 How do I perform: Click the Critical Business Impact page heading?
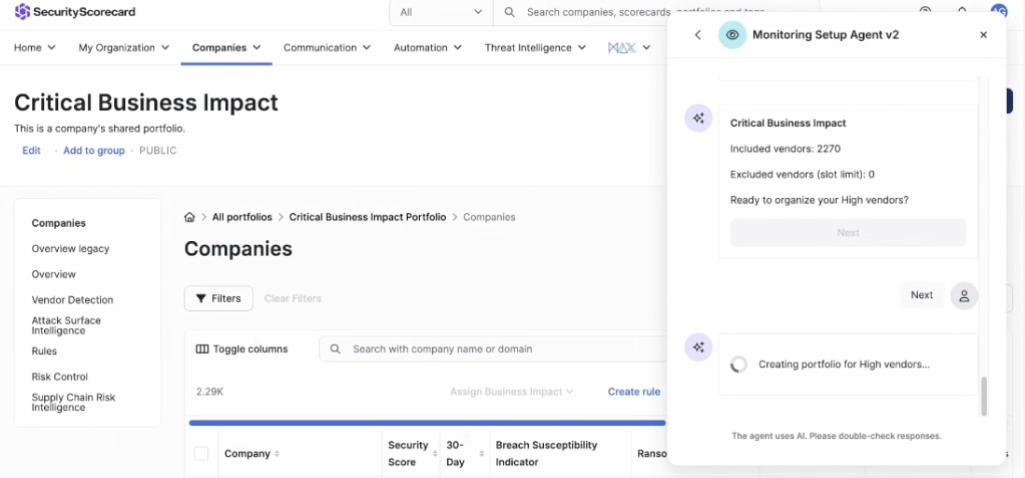tap(146, 103)
